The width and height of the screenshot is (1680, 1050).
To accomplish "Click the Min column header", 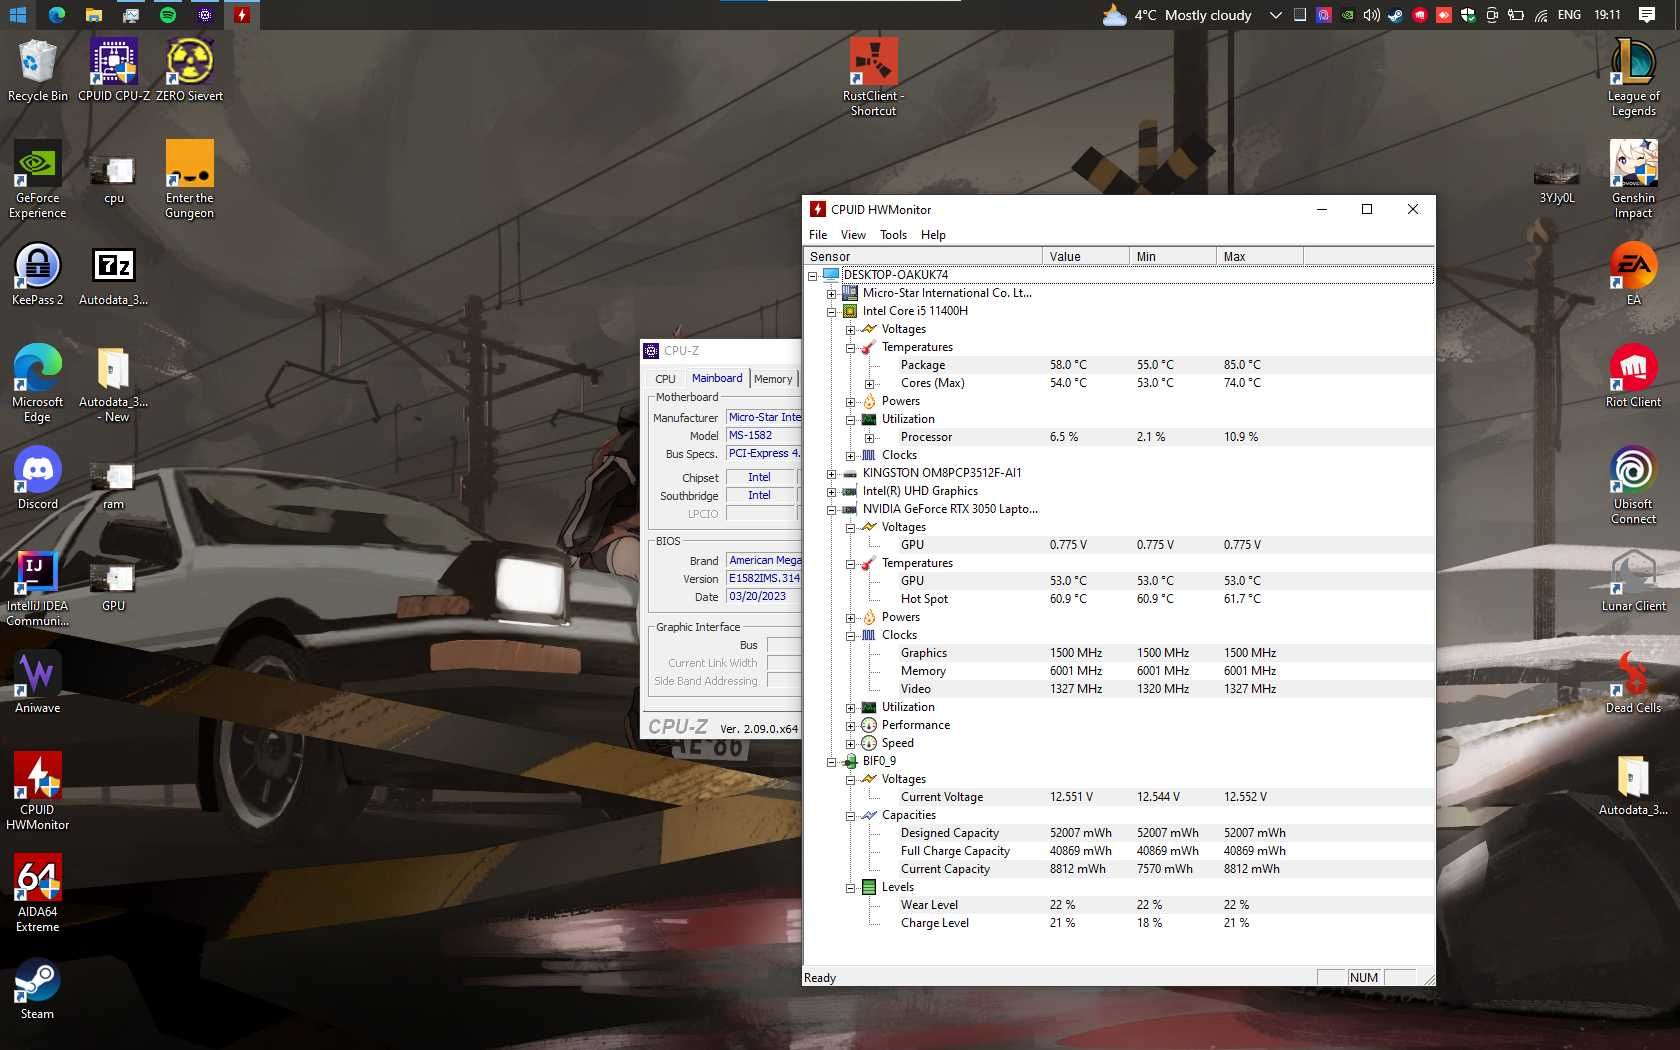I will [x=1172, y=257].
